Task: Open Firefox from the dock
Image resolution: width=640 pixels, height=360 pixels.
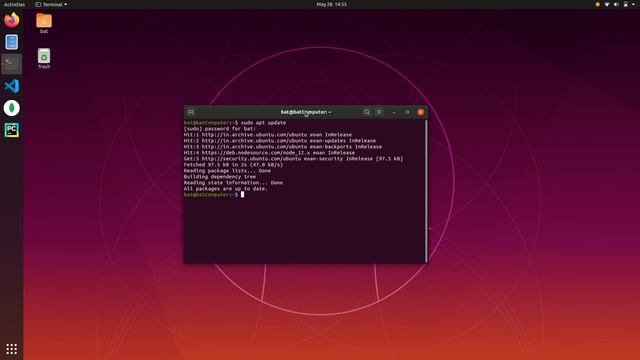Action: [x=11, y=20]
